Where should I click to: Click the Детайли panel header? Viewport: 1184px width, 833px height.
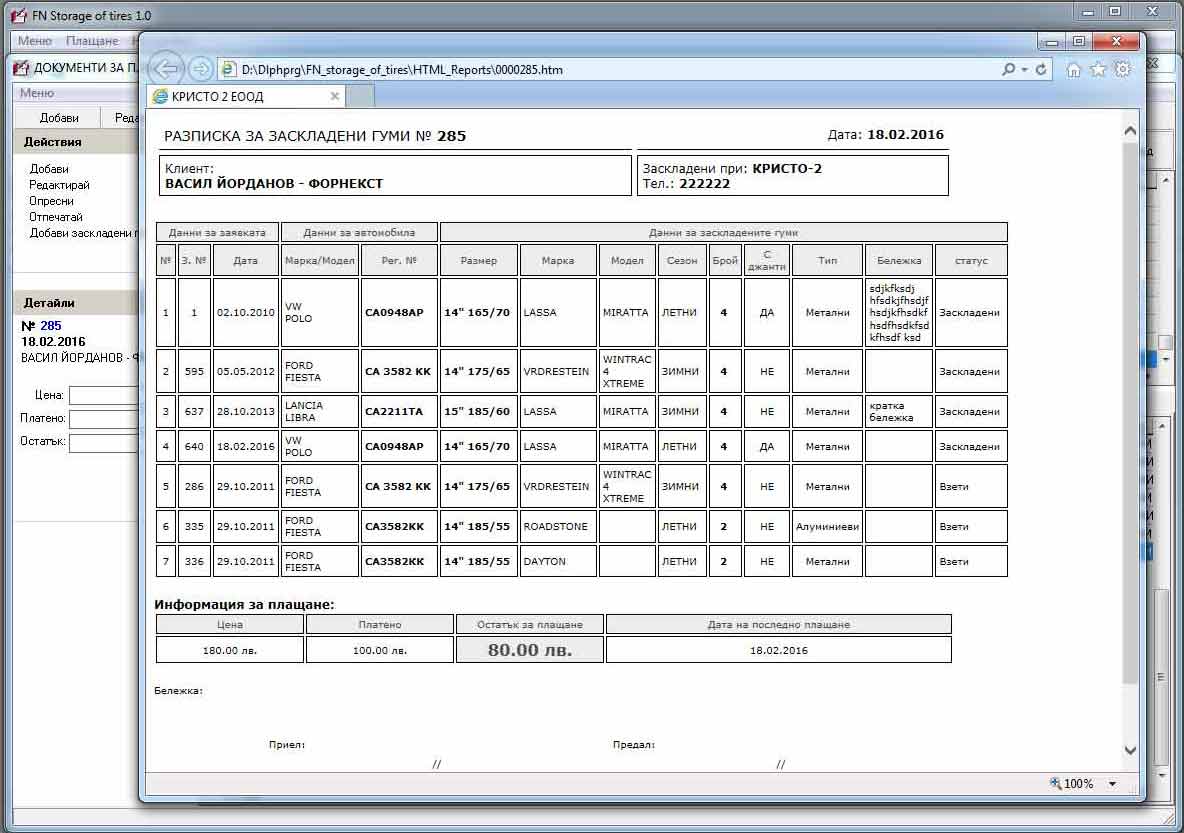[76, 303]
